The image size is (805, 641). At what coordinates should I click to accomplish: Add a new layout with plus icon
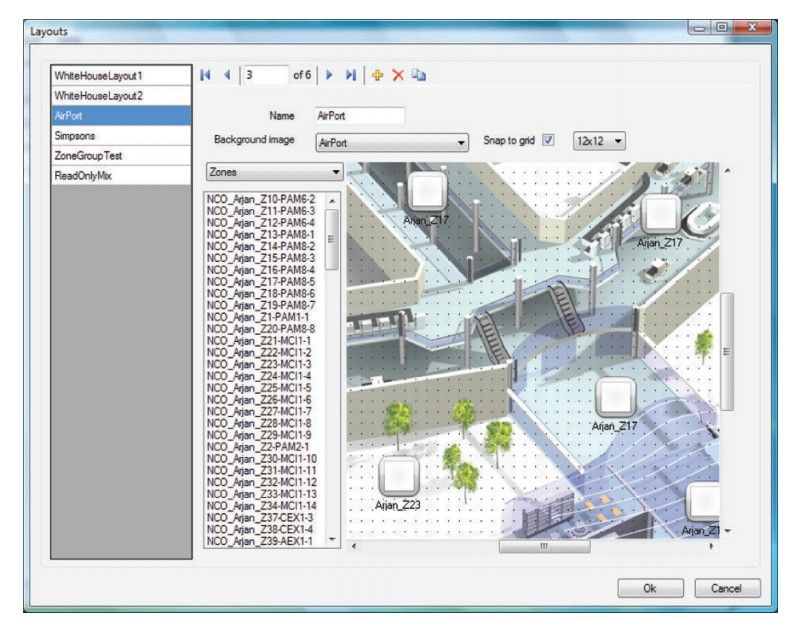tap(378, 75)
